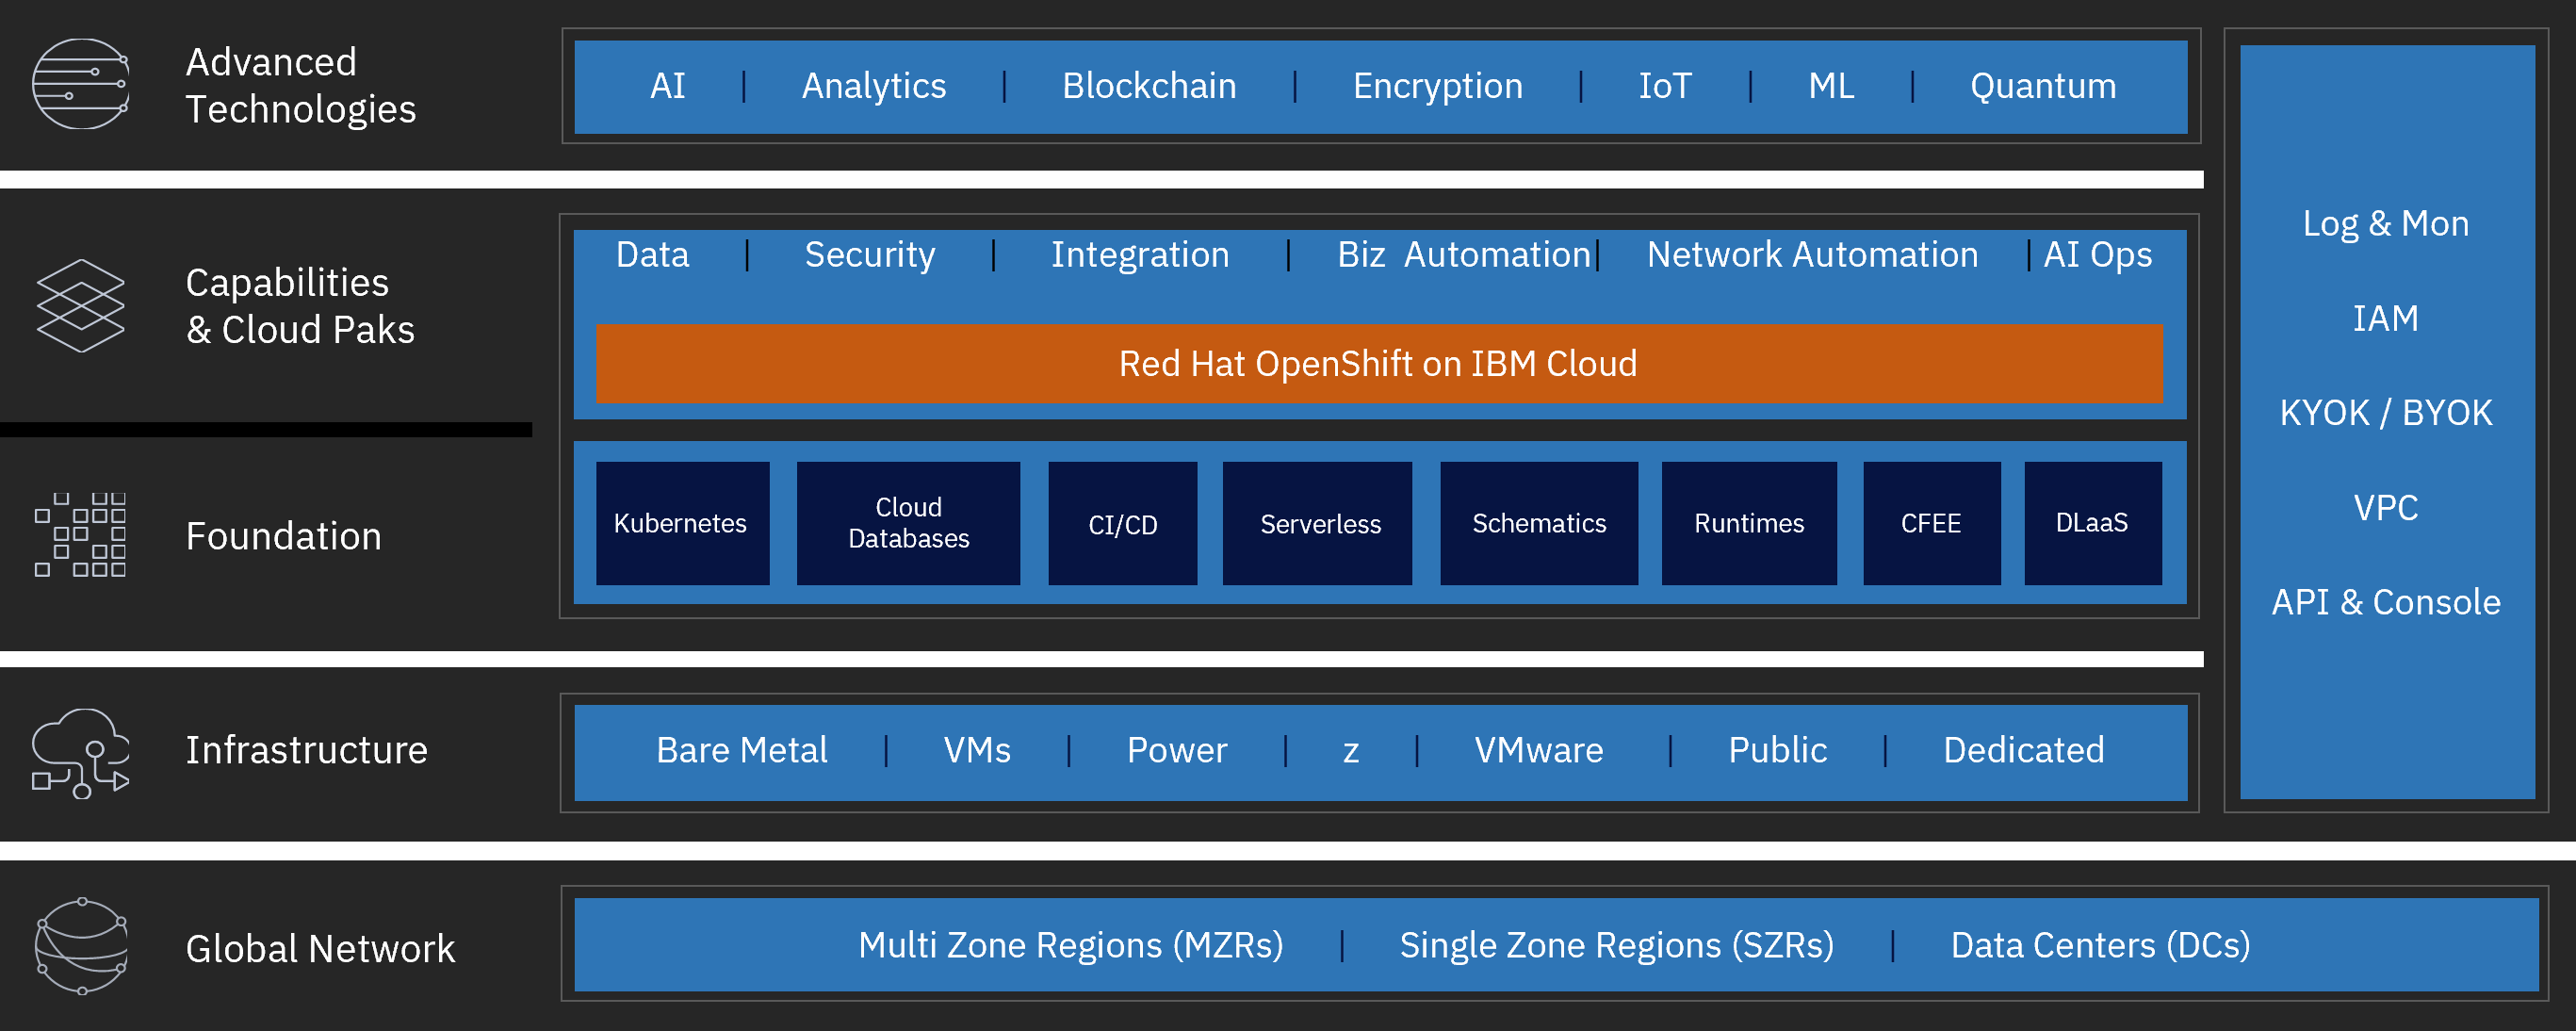Select the Schematics box
This screenshot has height=1031, width=2576.
coord(1539,523)
